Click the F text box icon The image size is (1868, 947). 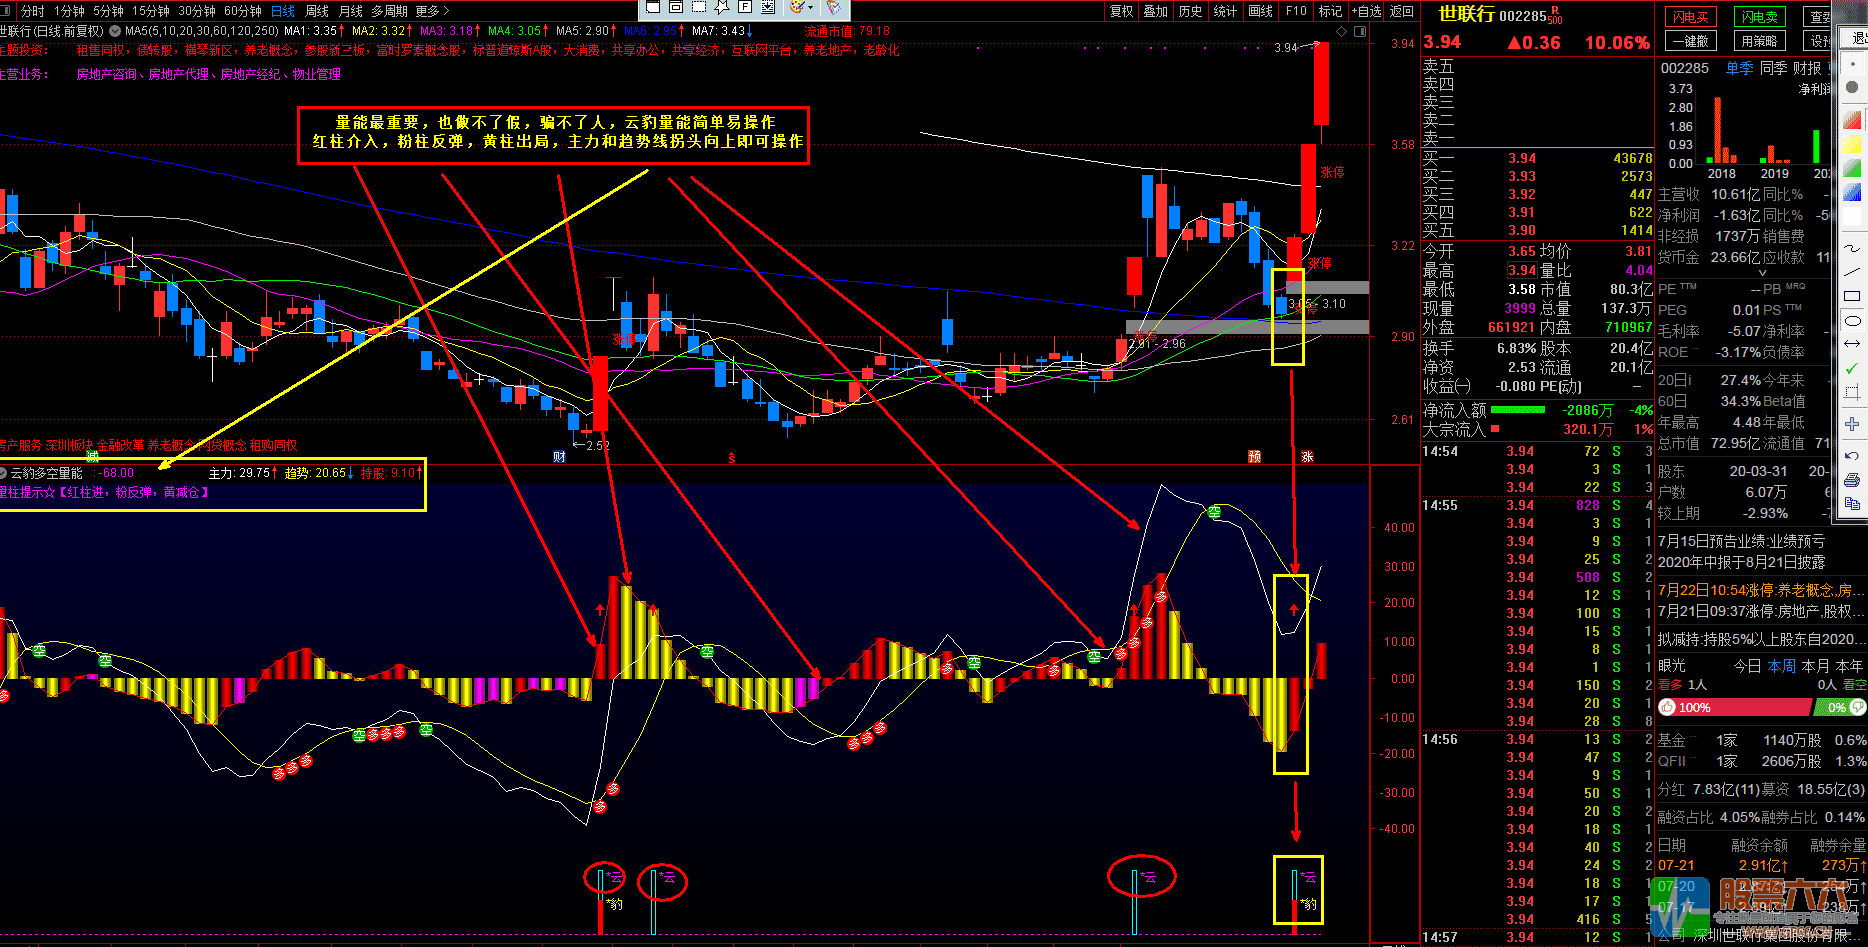pos(745,6)
